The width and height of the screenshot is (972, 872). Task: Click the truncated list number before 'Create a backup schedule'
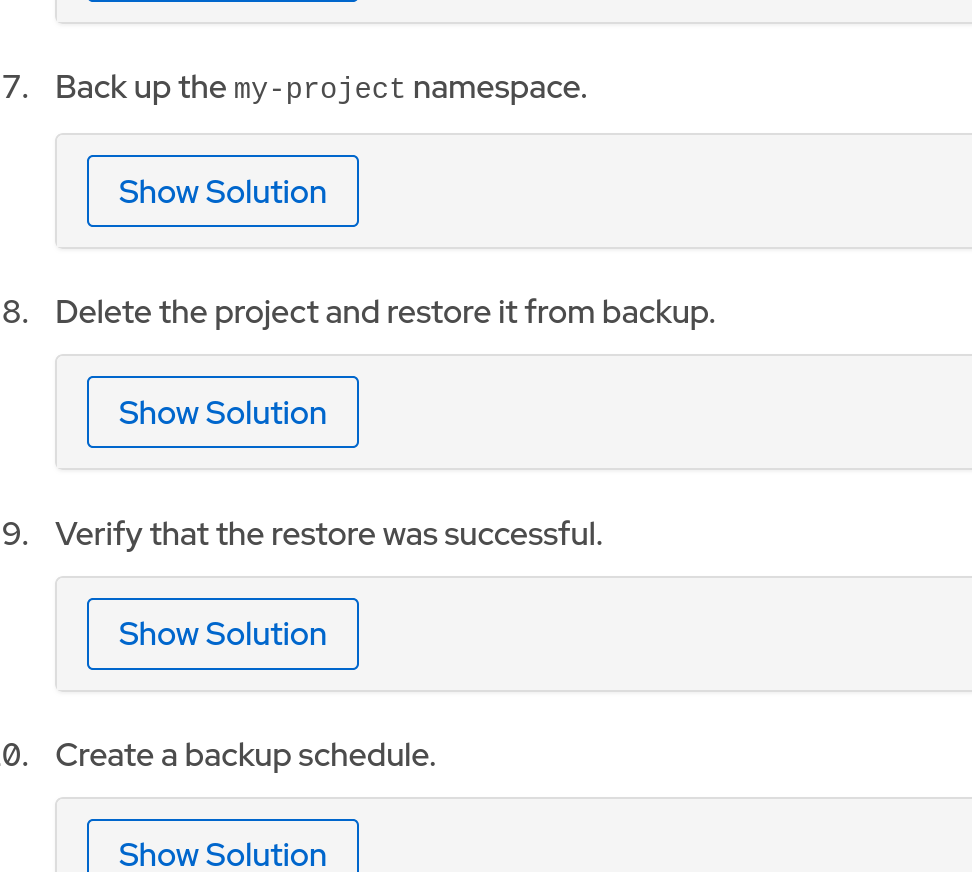click(x=12, y=755)
